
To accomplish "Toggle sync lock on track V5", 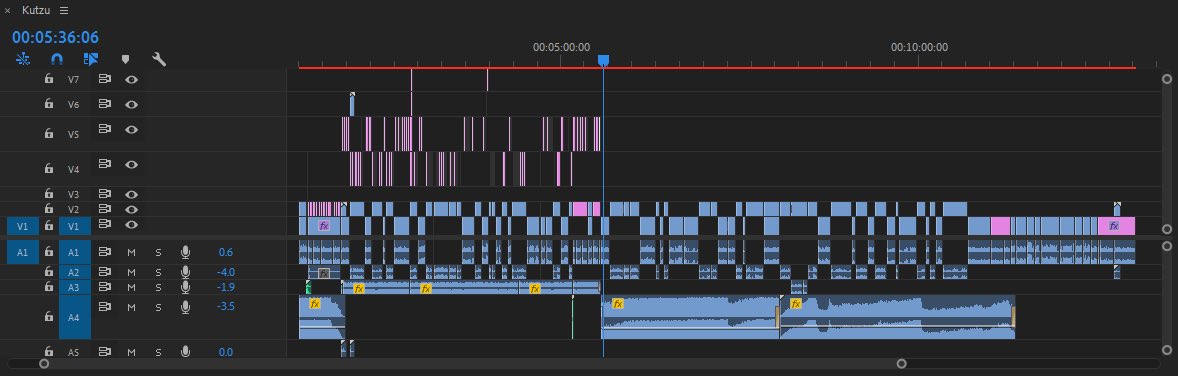I will pos(105,129).
